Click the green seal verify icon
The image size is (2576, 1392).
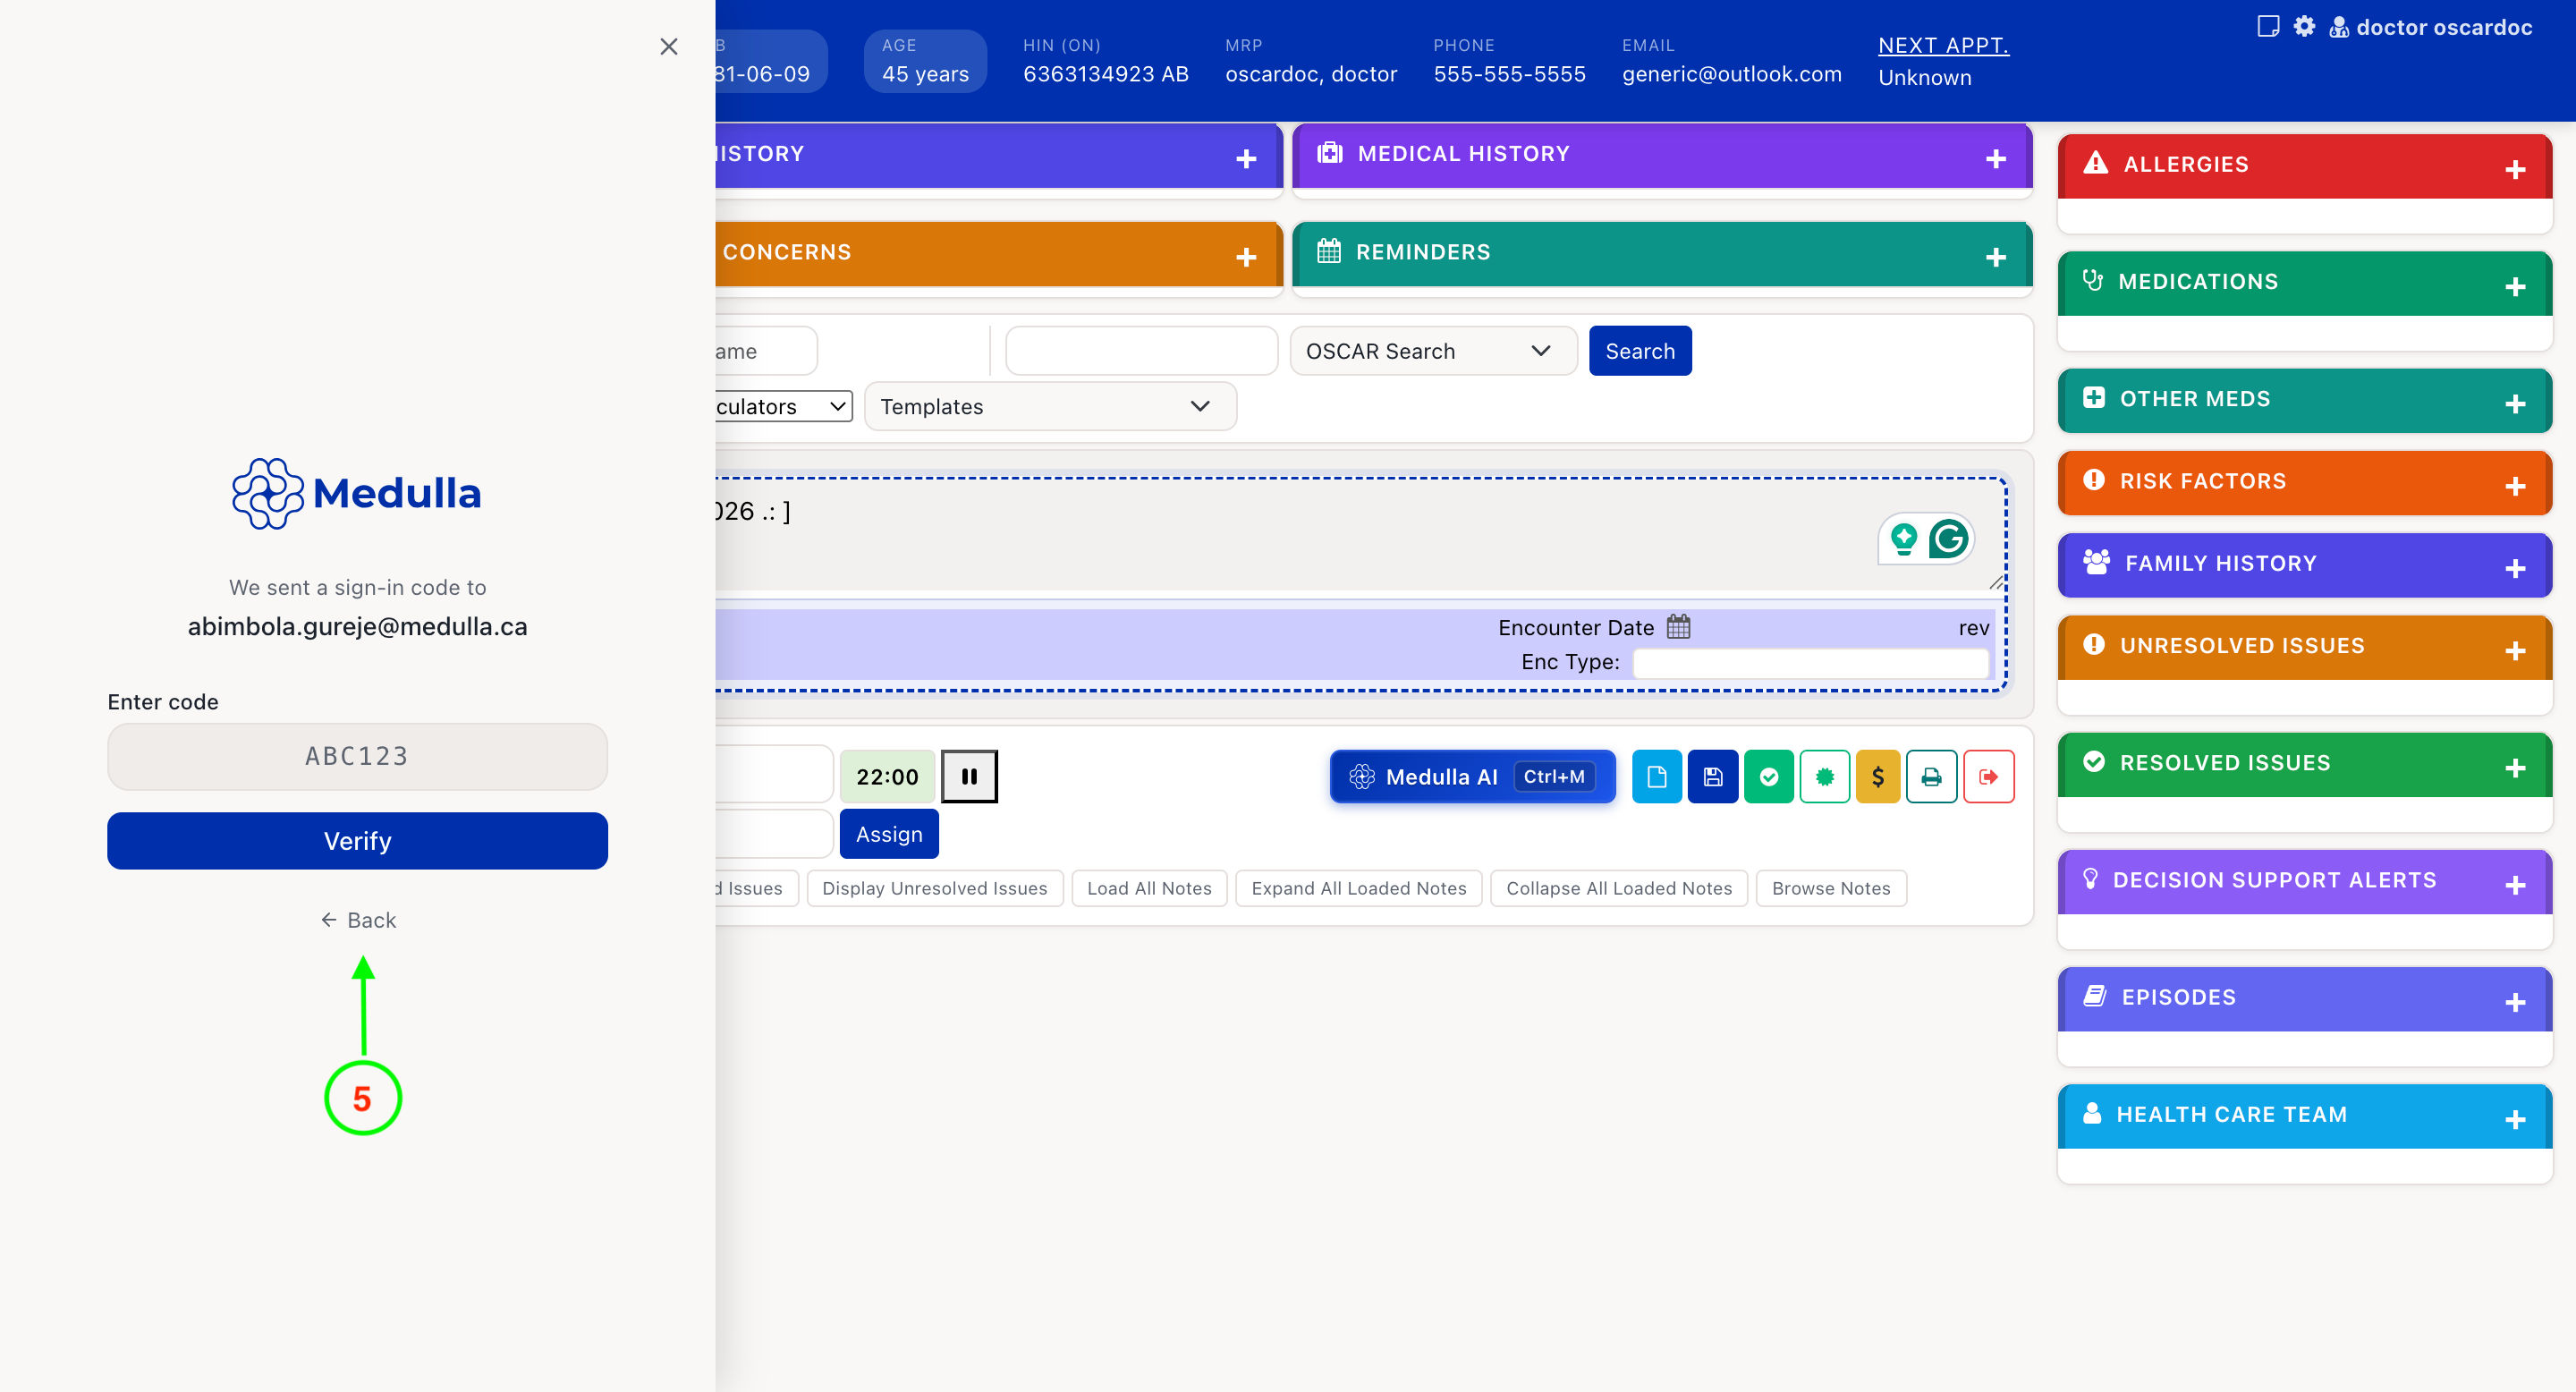1824,776
